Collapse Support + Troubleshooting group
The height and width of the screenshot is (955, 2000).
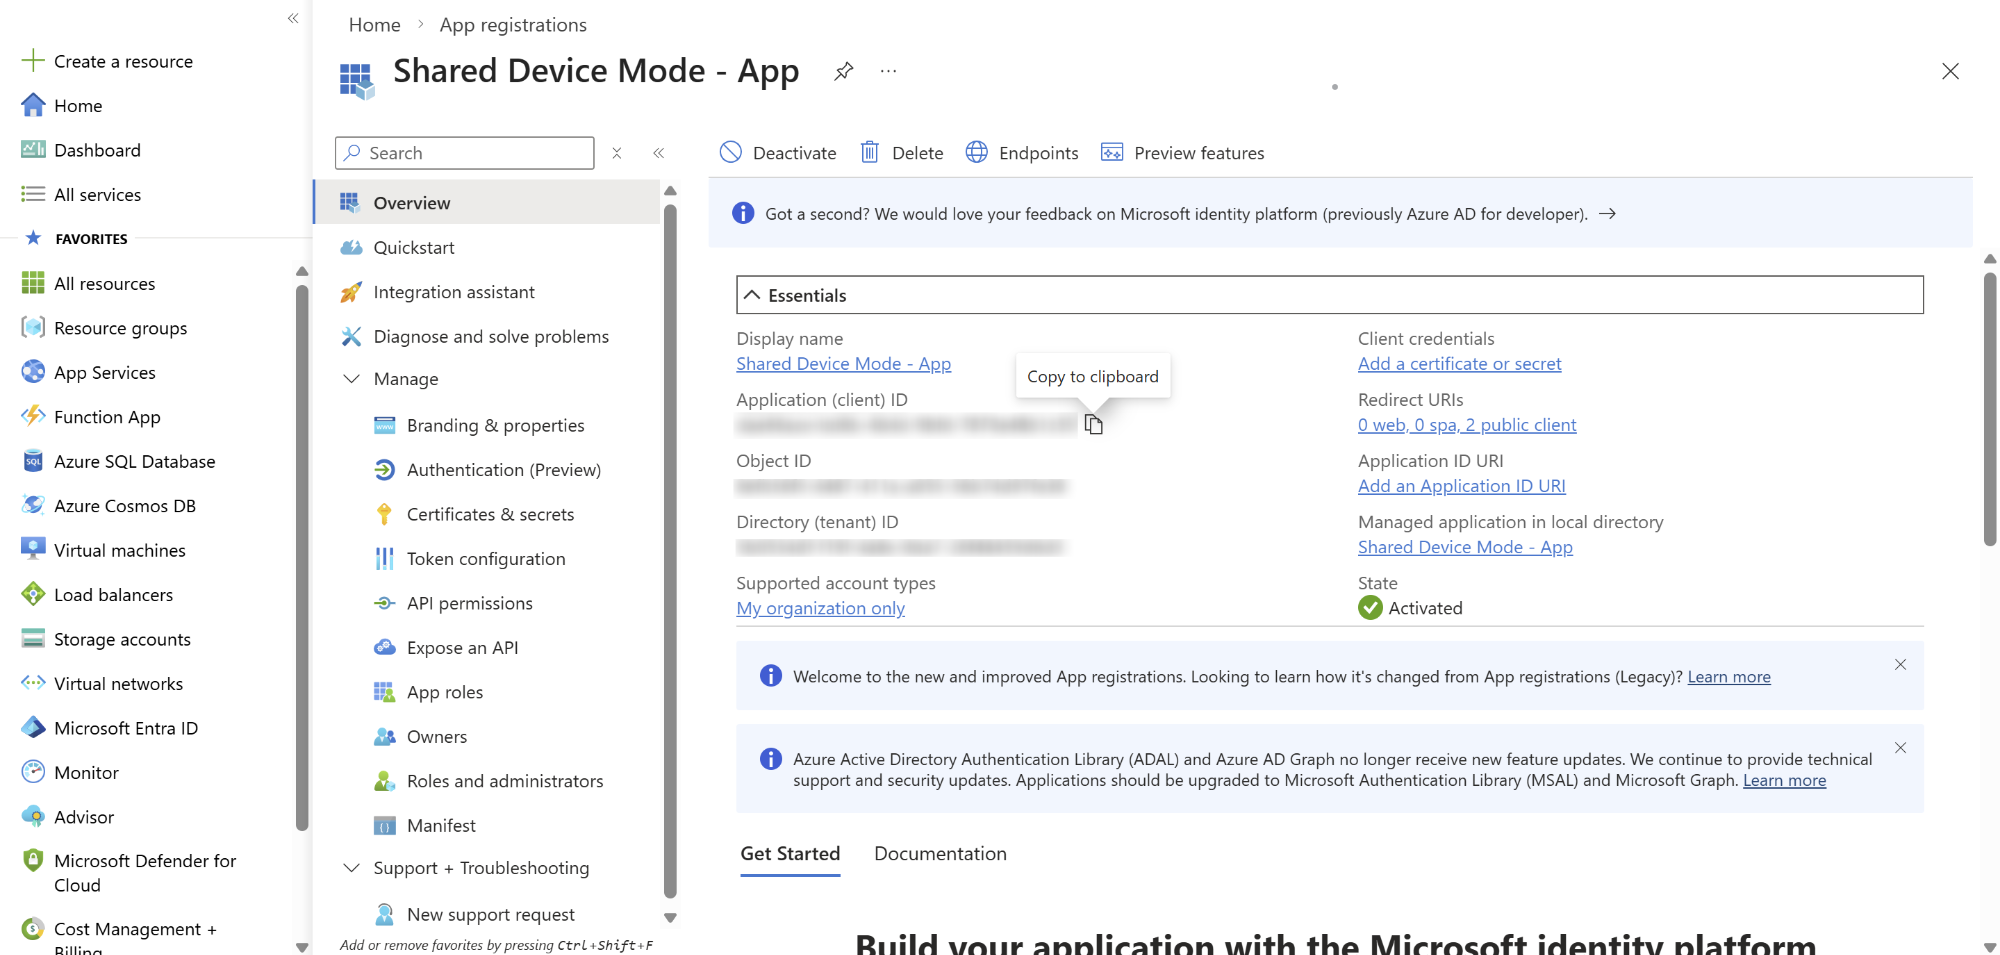point(352,868)
